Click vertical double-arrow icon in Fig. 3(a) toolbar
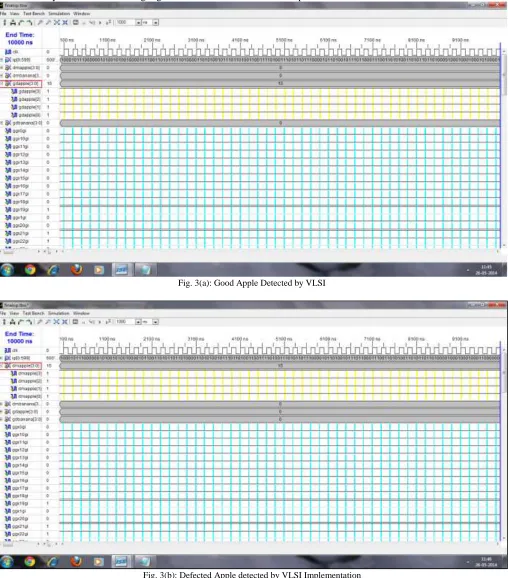This screenshot has height=578, width=508. (4, 22)
